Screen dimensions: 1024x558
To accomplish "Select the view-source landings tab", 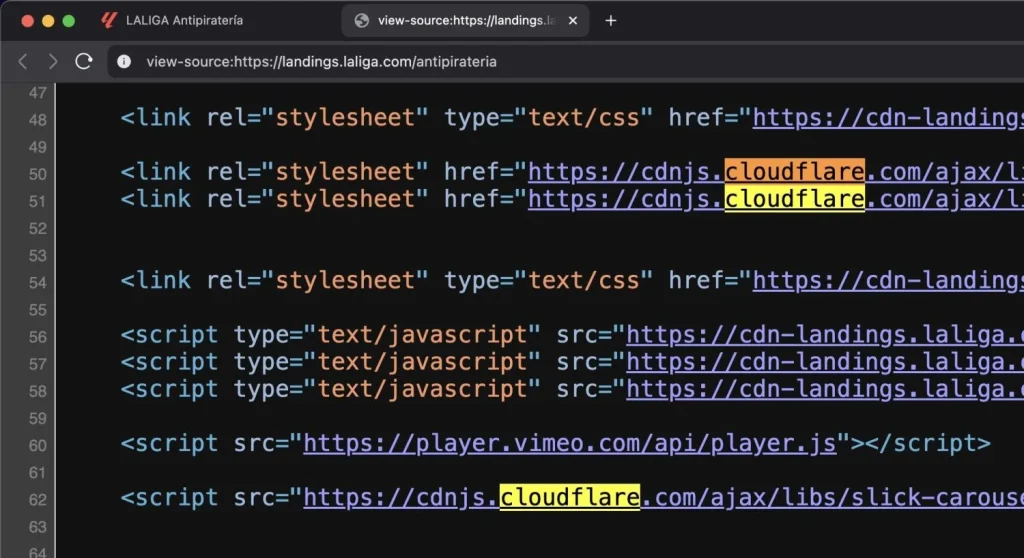I will click(466, 20).
